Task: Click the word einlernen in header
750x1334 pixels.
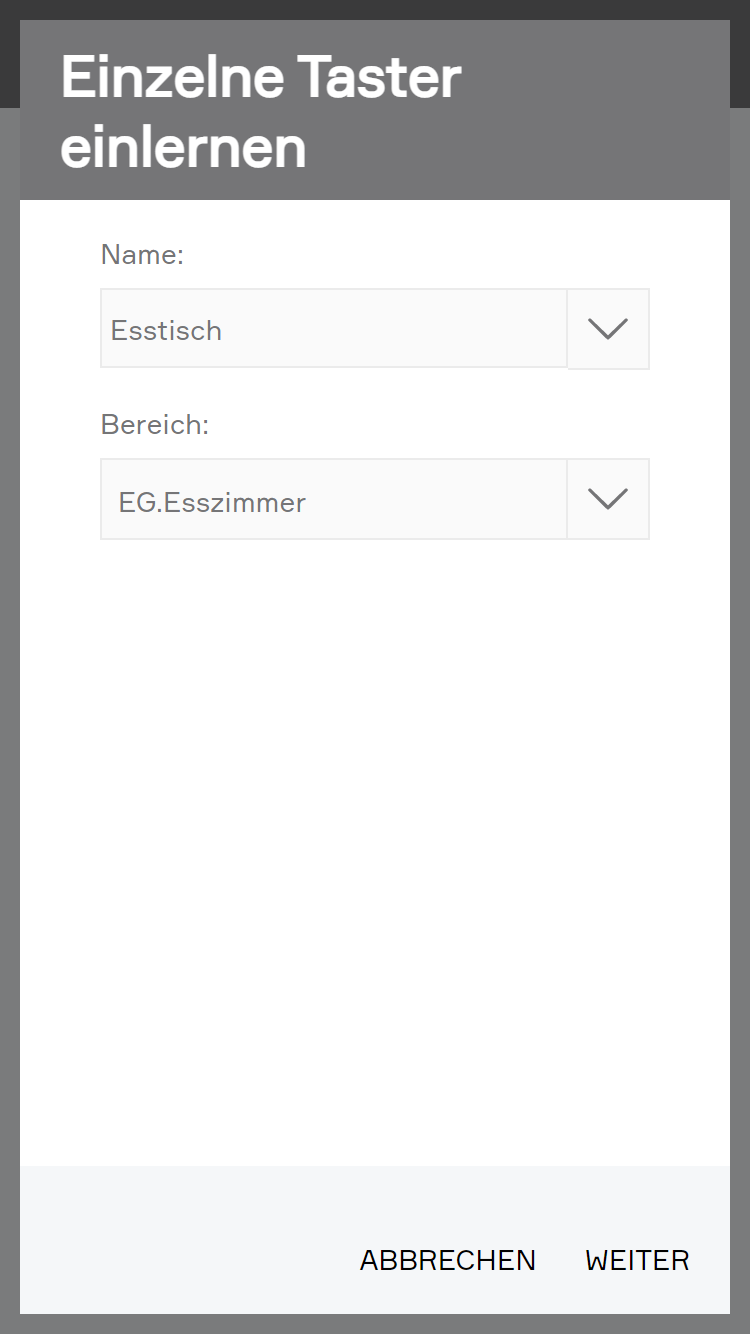Action: (x=183, y=148)
